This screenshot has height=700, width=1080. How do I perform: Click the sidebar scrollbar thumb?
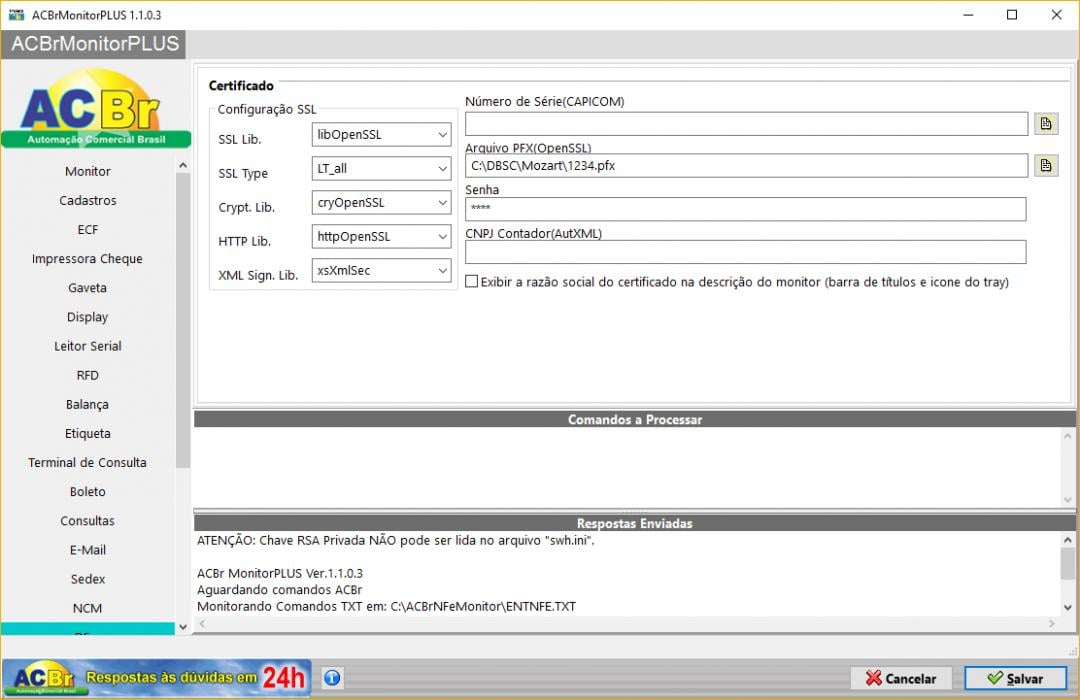pos(183,320)
